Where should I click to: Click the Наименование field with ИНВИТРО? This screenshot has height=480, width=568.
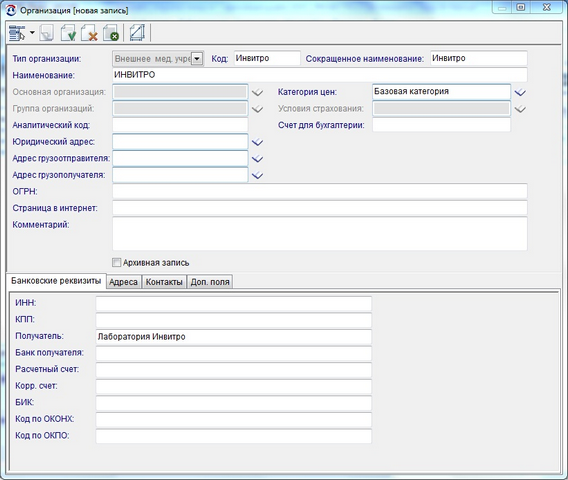[320, 75]
